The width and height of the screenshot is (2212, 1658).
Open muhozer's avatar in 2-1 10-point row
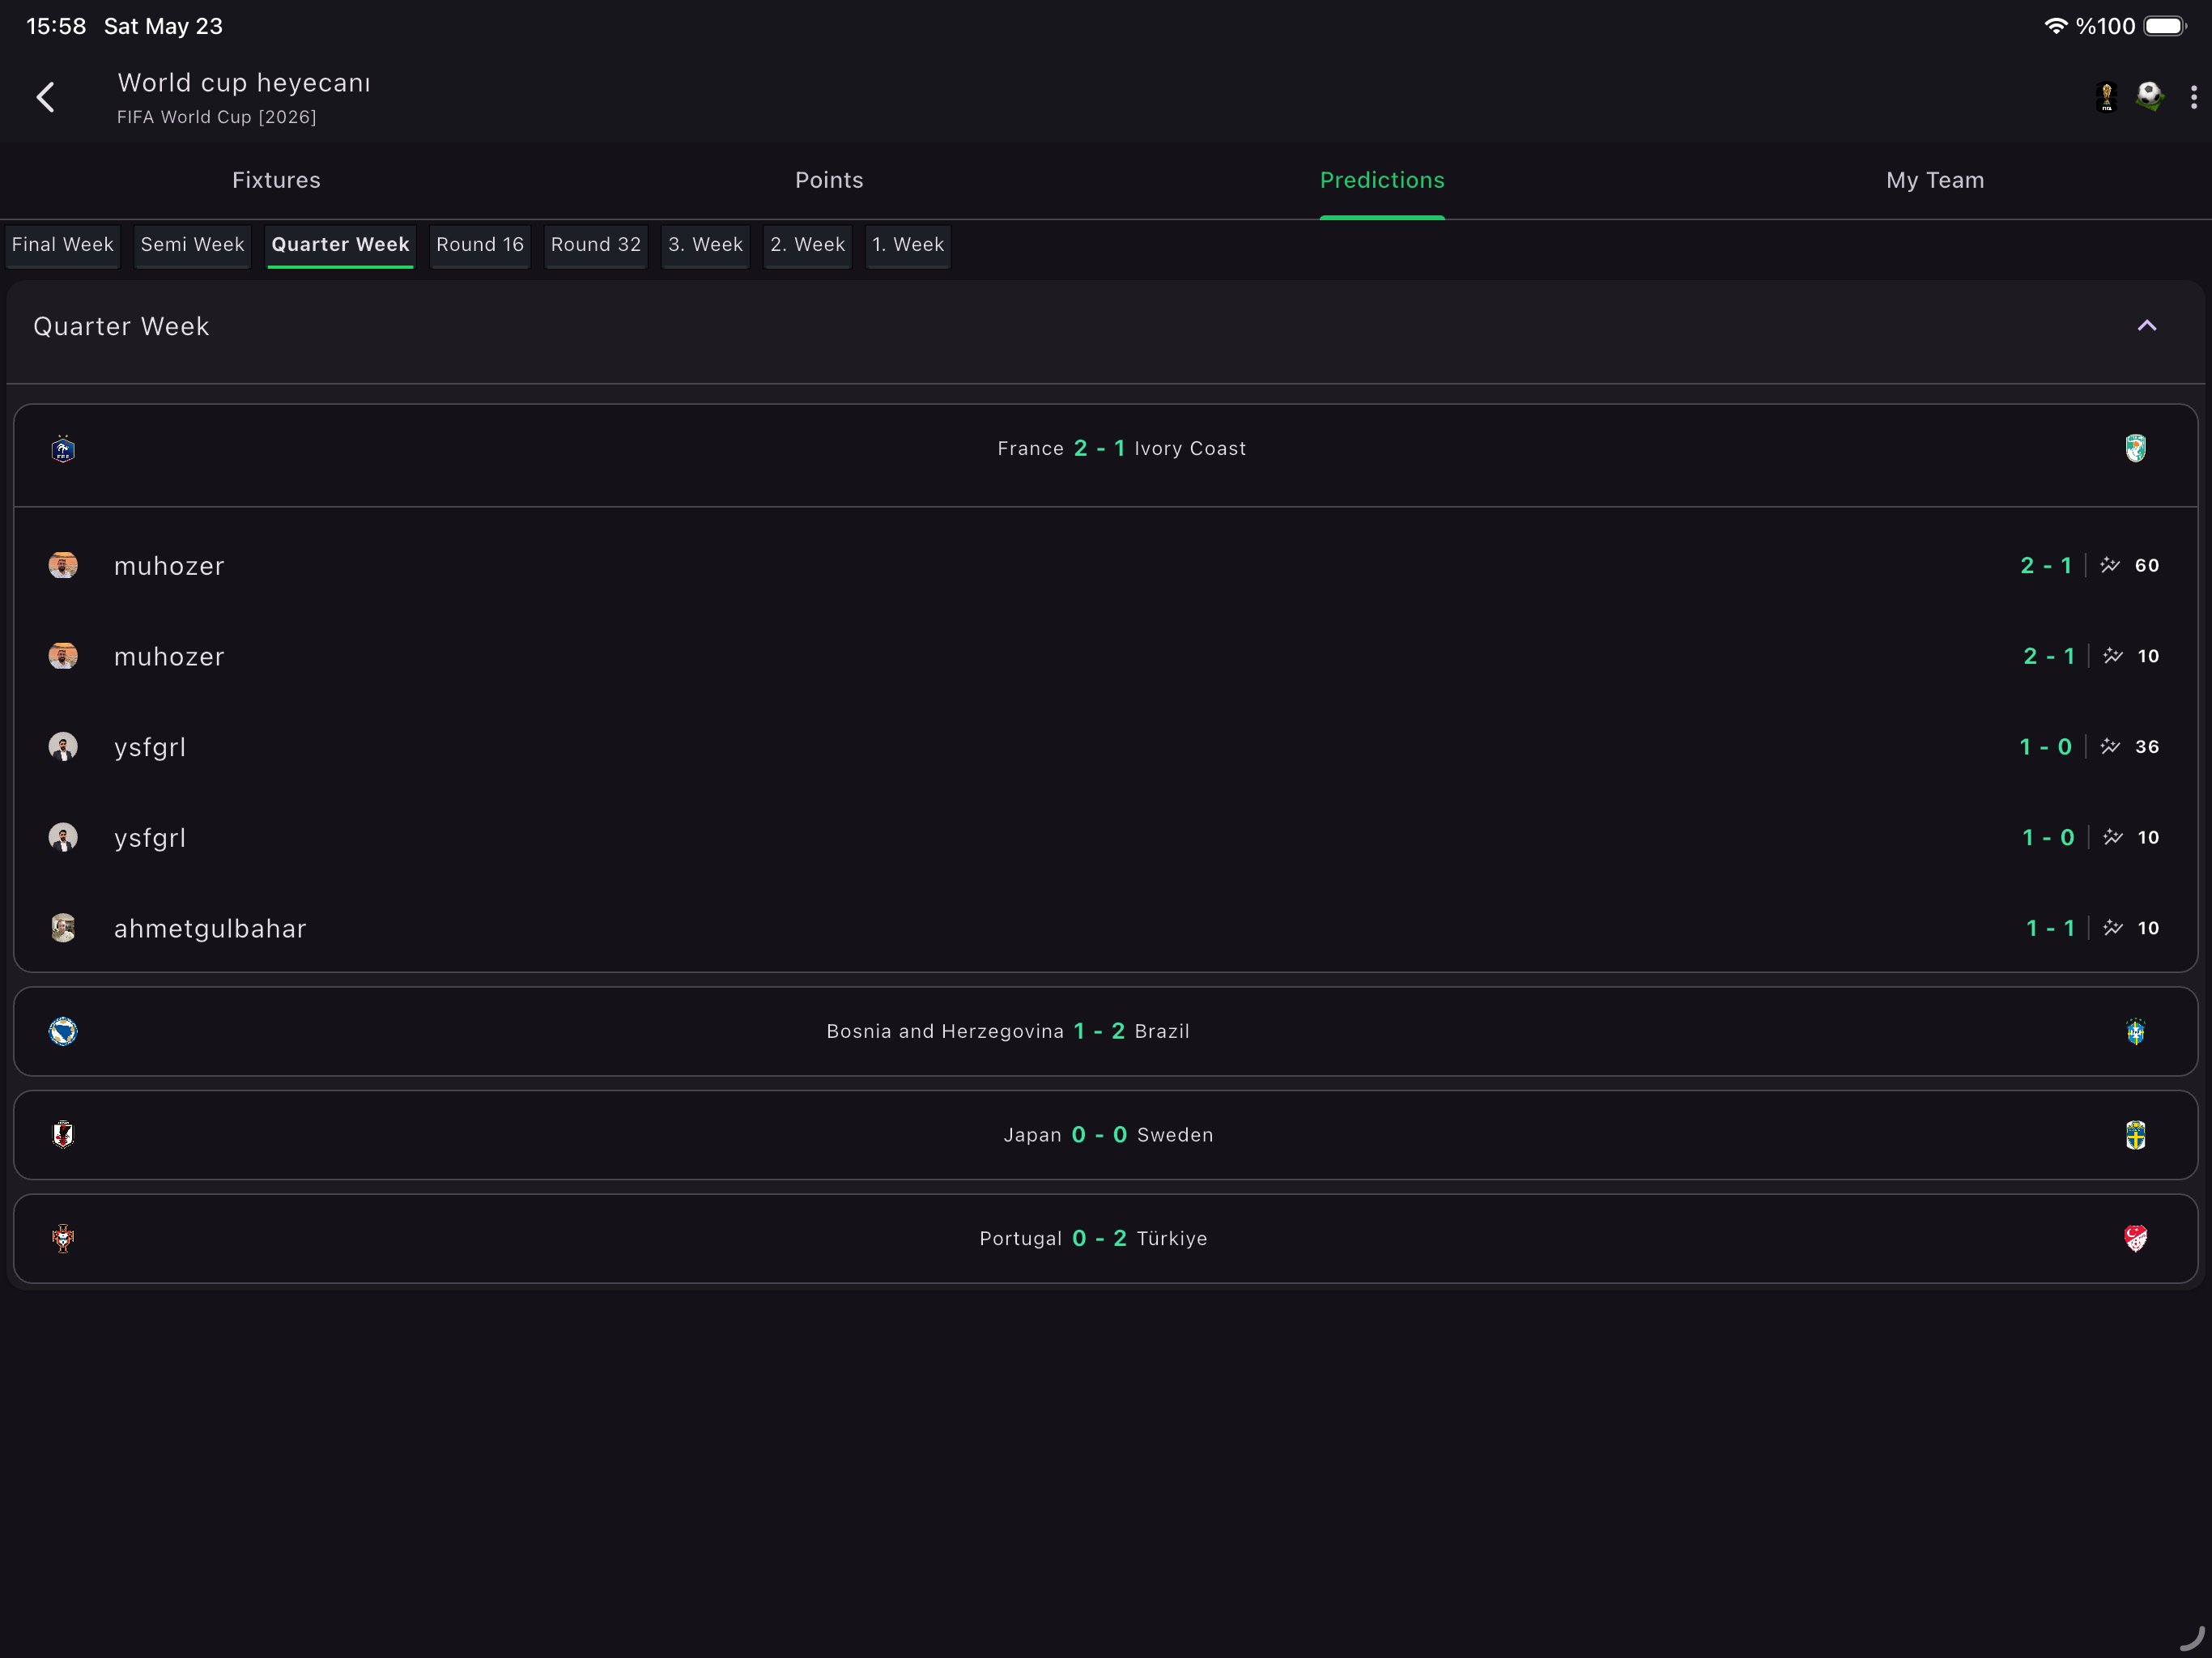[63, 656]
